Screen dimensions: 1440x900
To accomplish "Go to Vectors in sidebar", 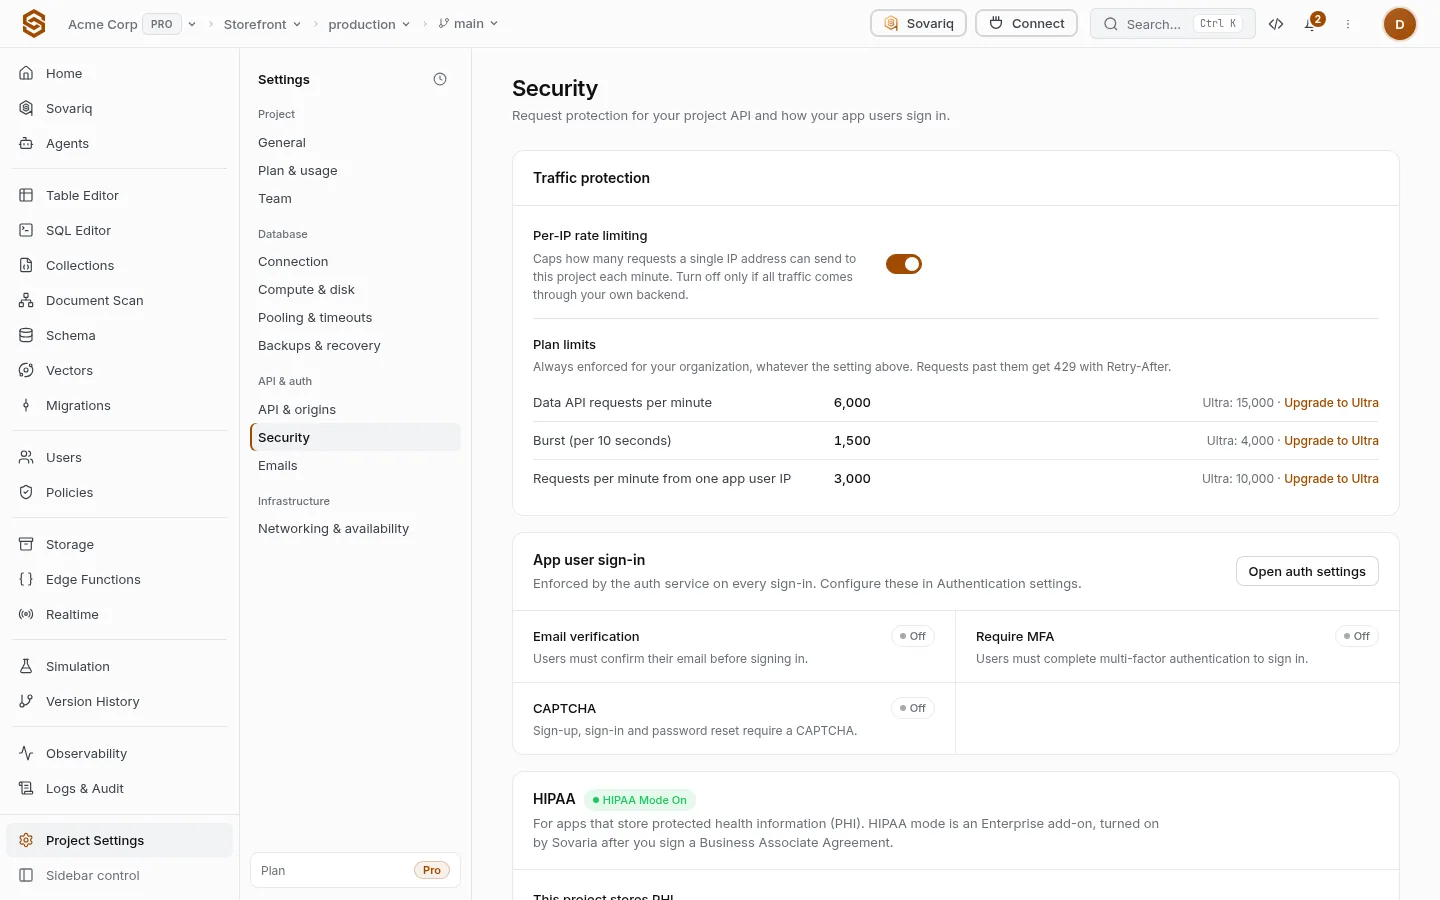I will click(120, 370).
